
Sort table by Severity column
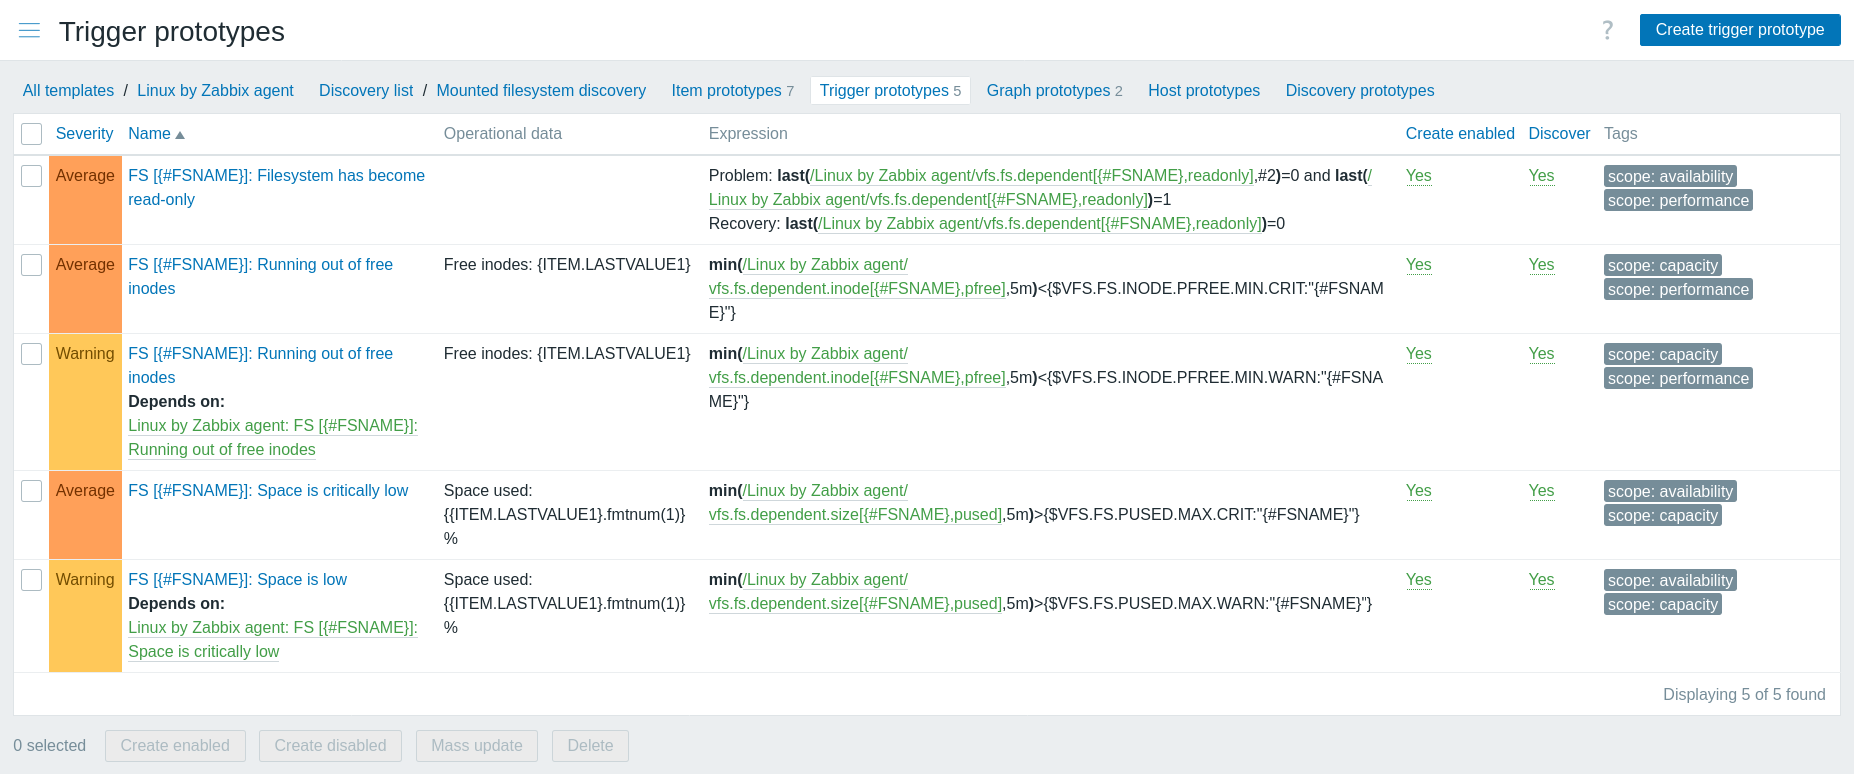point(84,134)
